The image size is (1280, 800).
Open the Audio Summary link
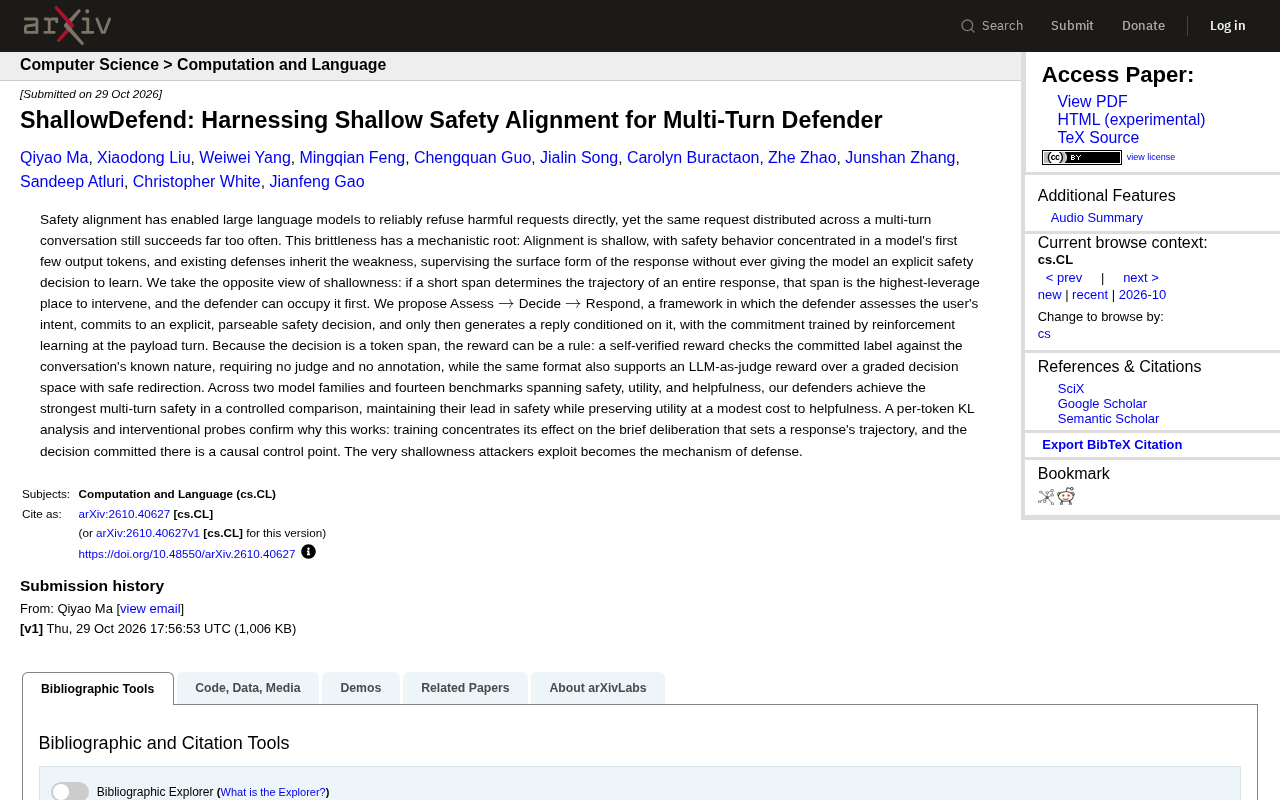(1097, 218)
